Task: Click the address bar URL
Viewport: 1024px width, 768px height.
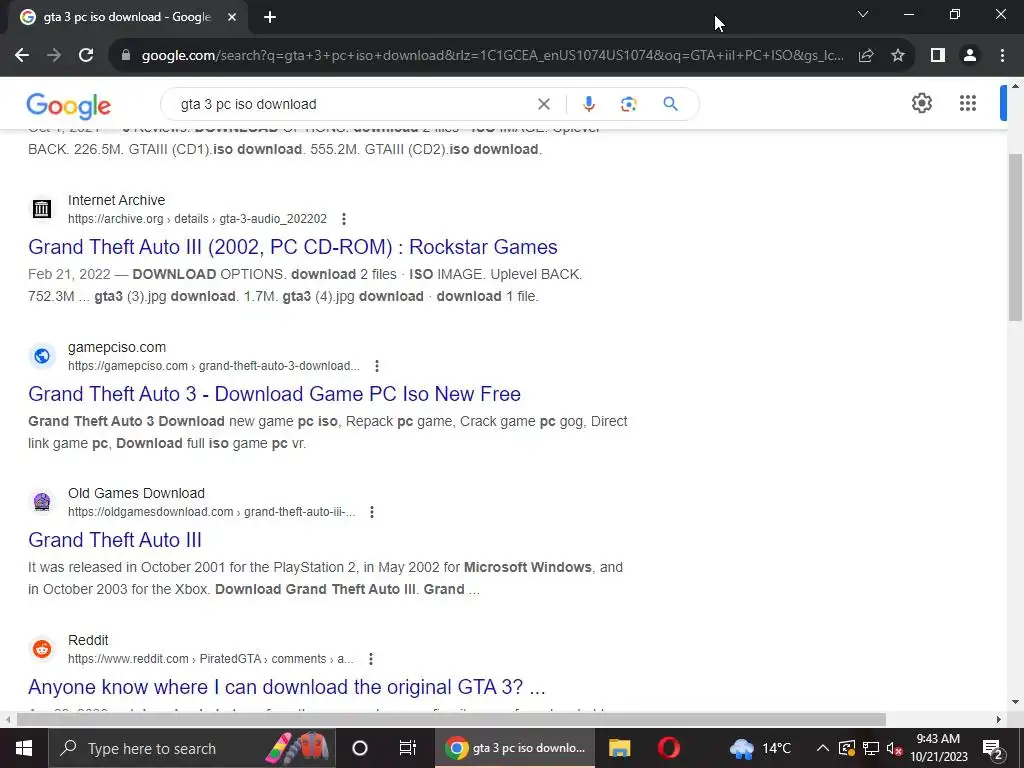Action: 492,56
